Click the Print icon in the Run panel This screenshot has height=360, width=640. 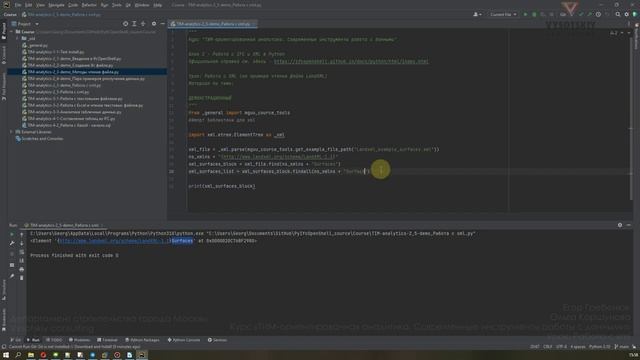tap(22, 269)
